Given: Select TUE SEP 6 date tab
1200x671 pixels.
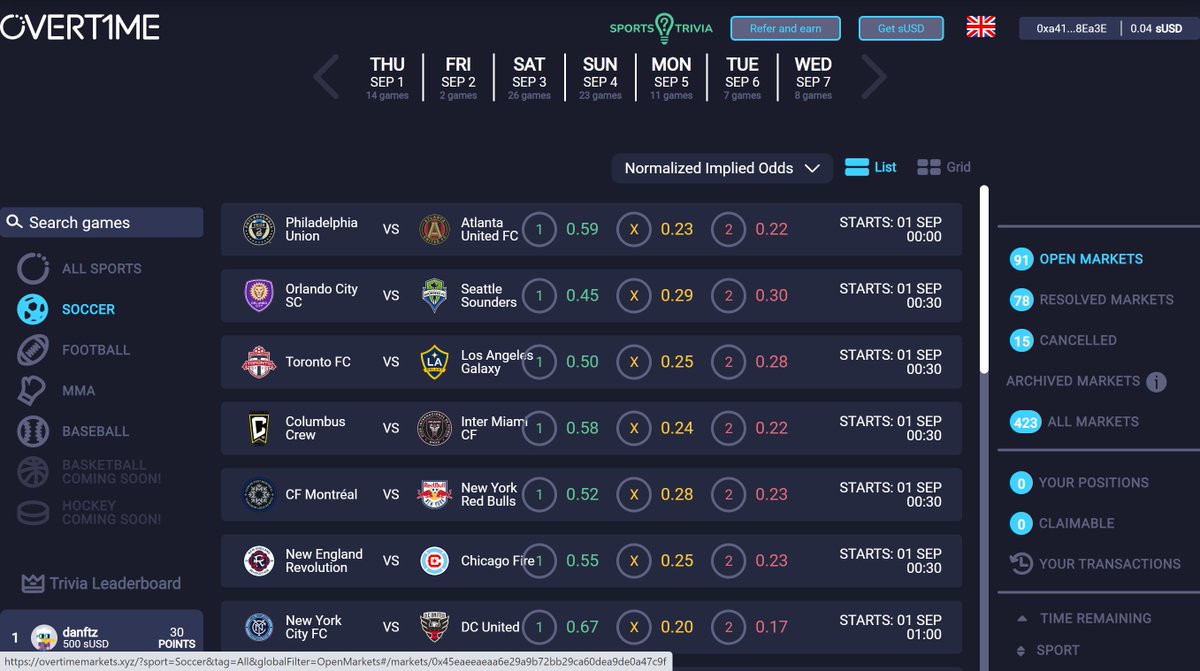Looking at the screenshot, I should click(x=742, y=77).
